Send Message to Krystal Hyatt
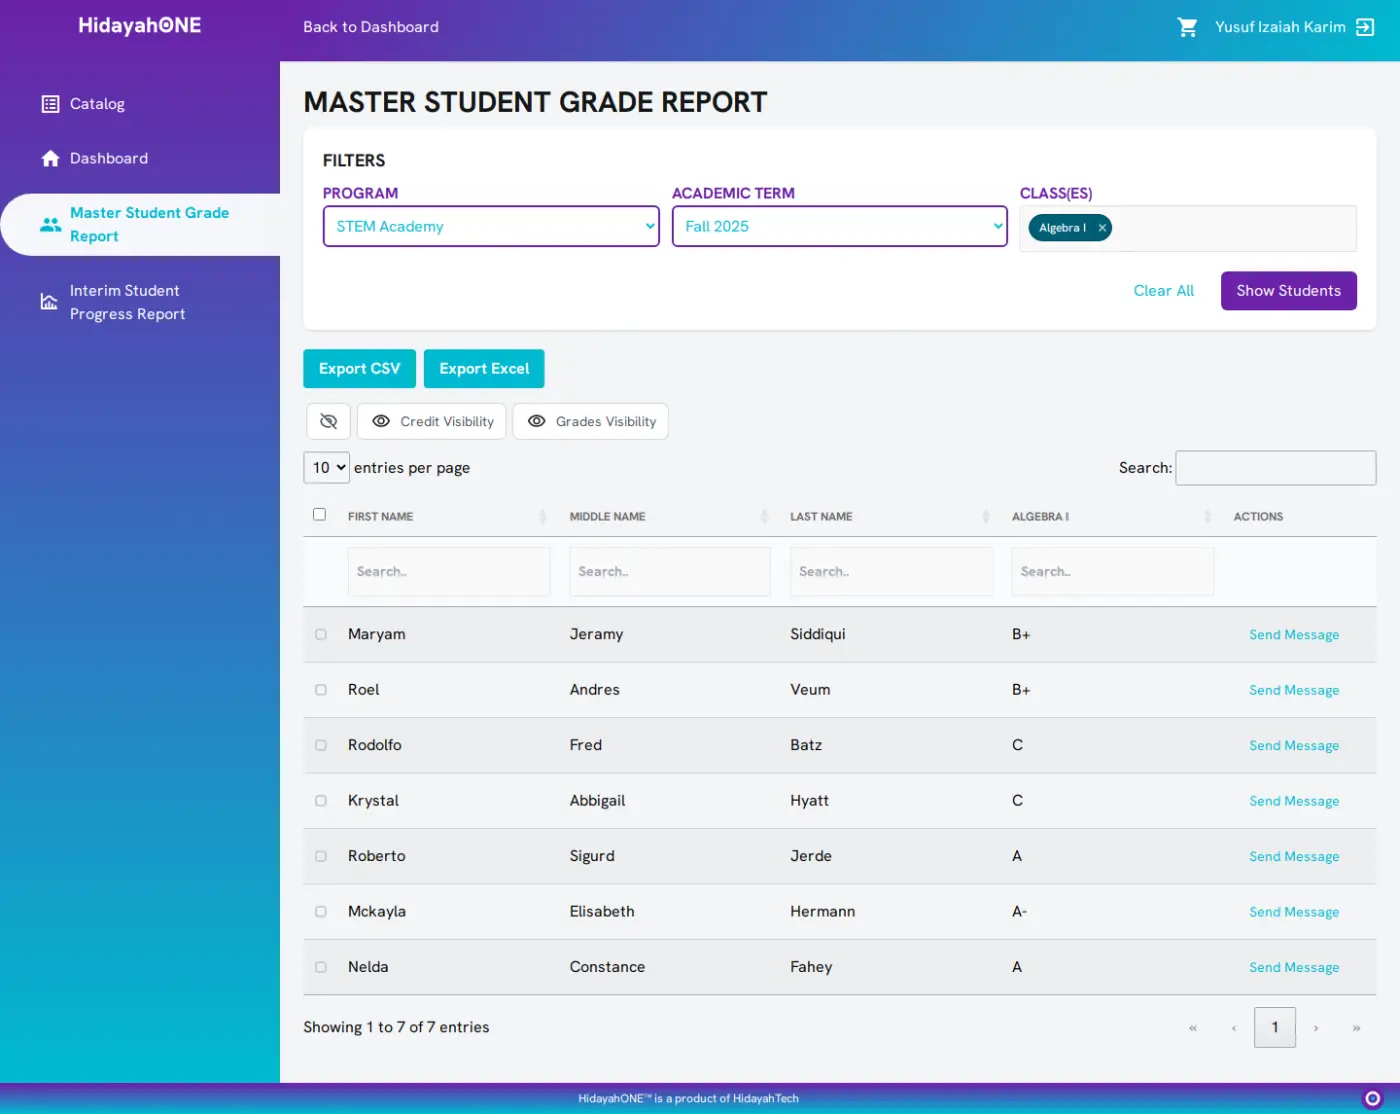This screenshot has height=1114, width=1400. (x=1294, y=801)
